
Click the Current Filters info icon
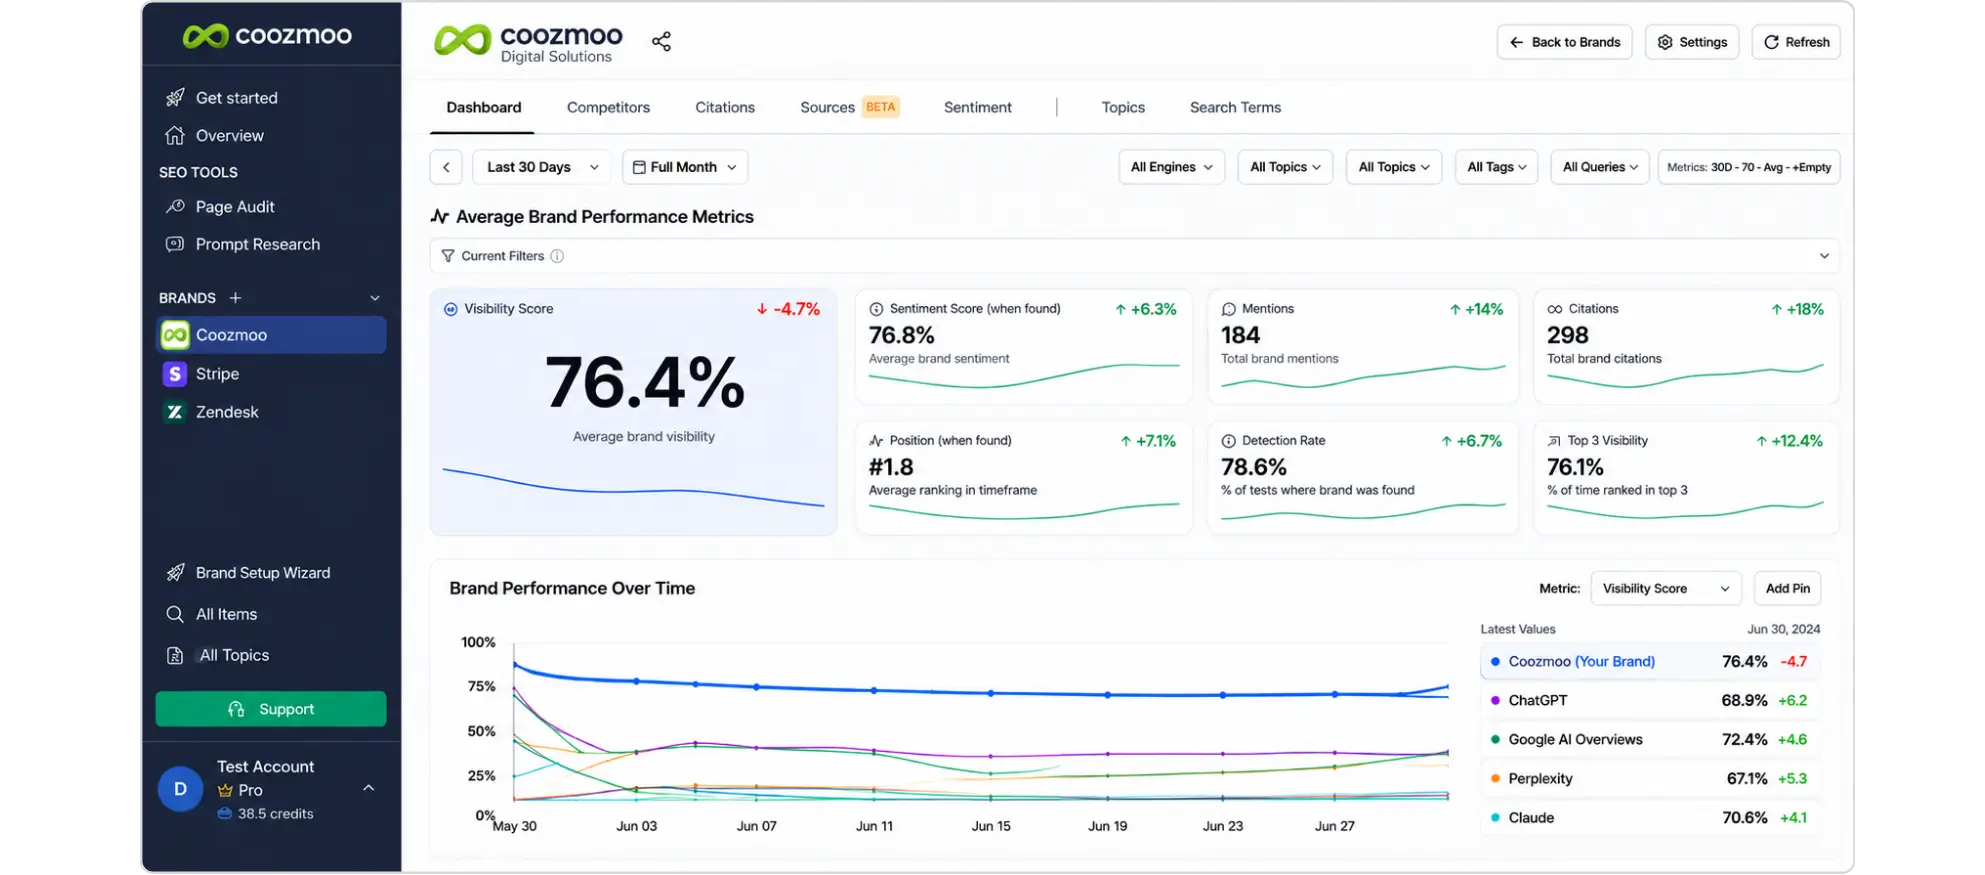(x=557, y=256)
